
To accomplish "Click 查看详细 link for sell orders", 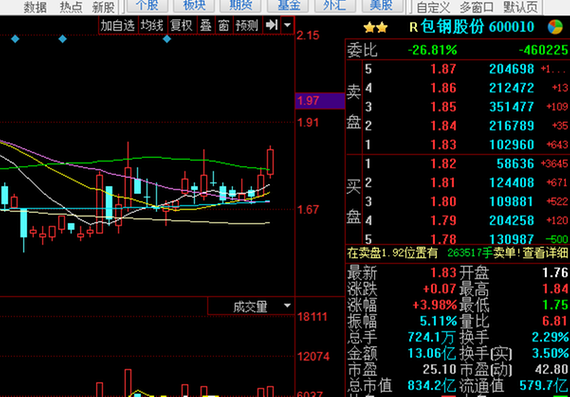I will pos(545,253).
